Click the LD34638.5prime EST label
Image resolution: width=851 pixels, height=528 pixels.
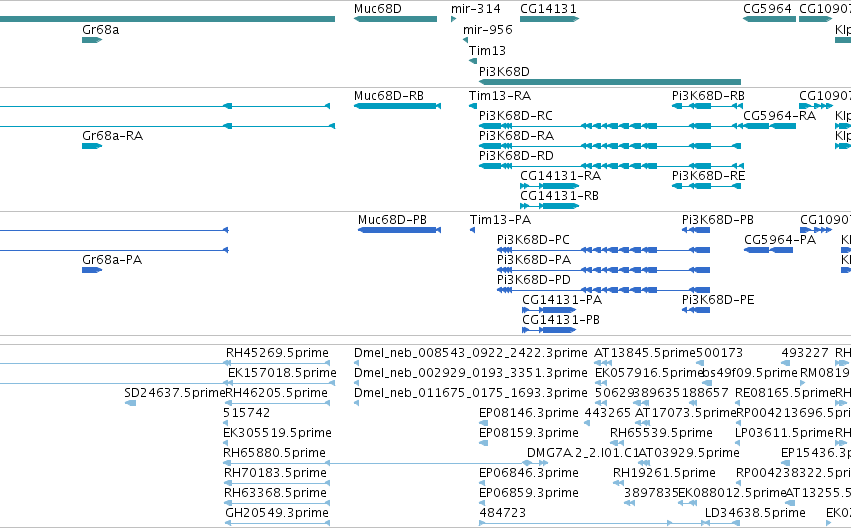point(755,514)
